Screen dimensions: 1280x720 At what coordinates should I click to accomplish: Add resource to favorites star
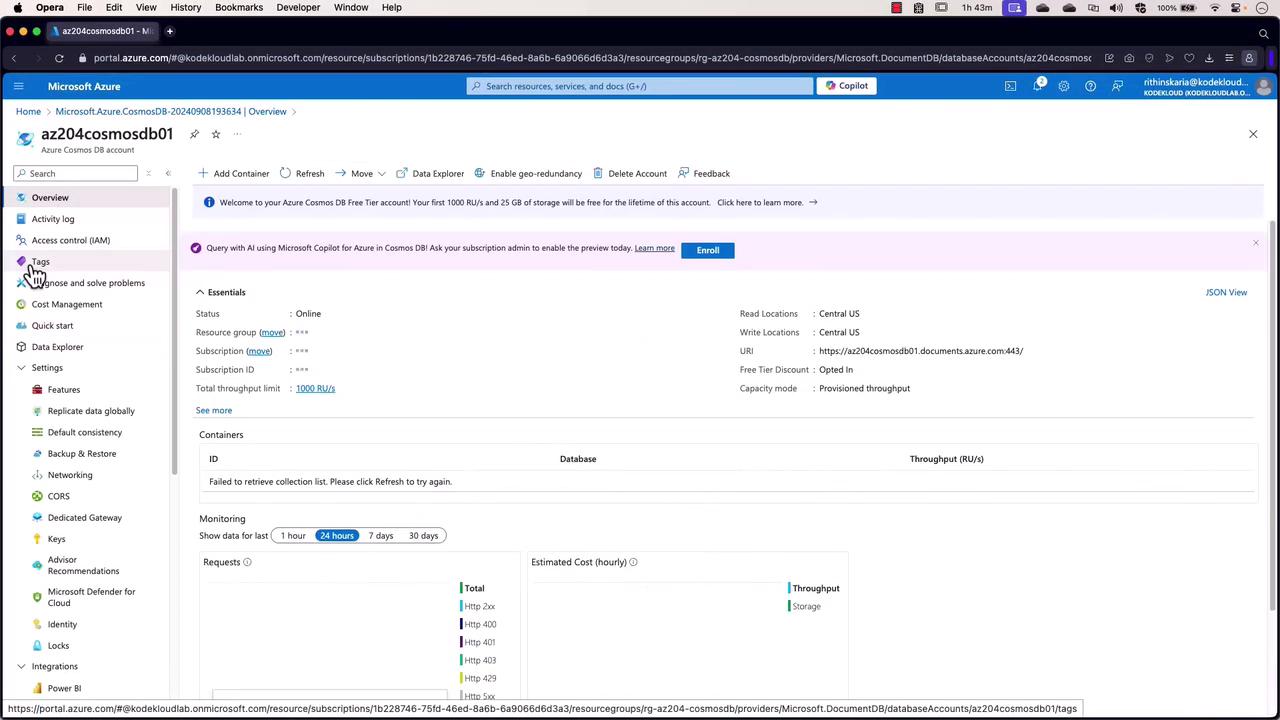215,134
